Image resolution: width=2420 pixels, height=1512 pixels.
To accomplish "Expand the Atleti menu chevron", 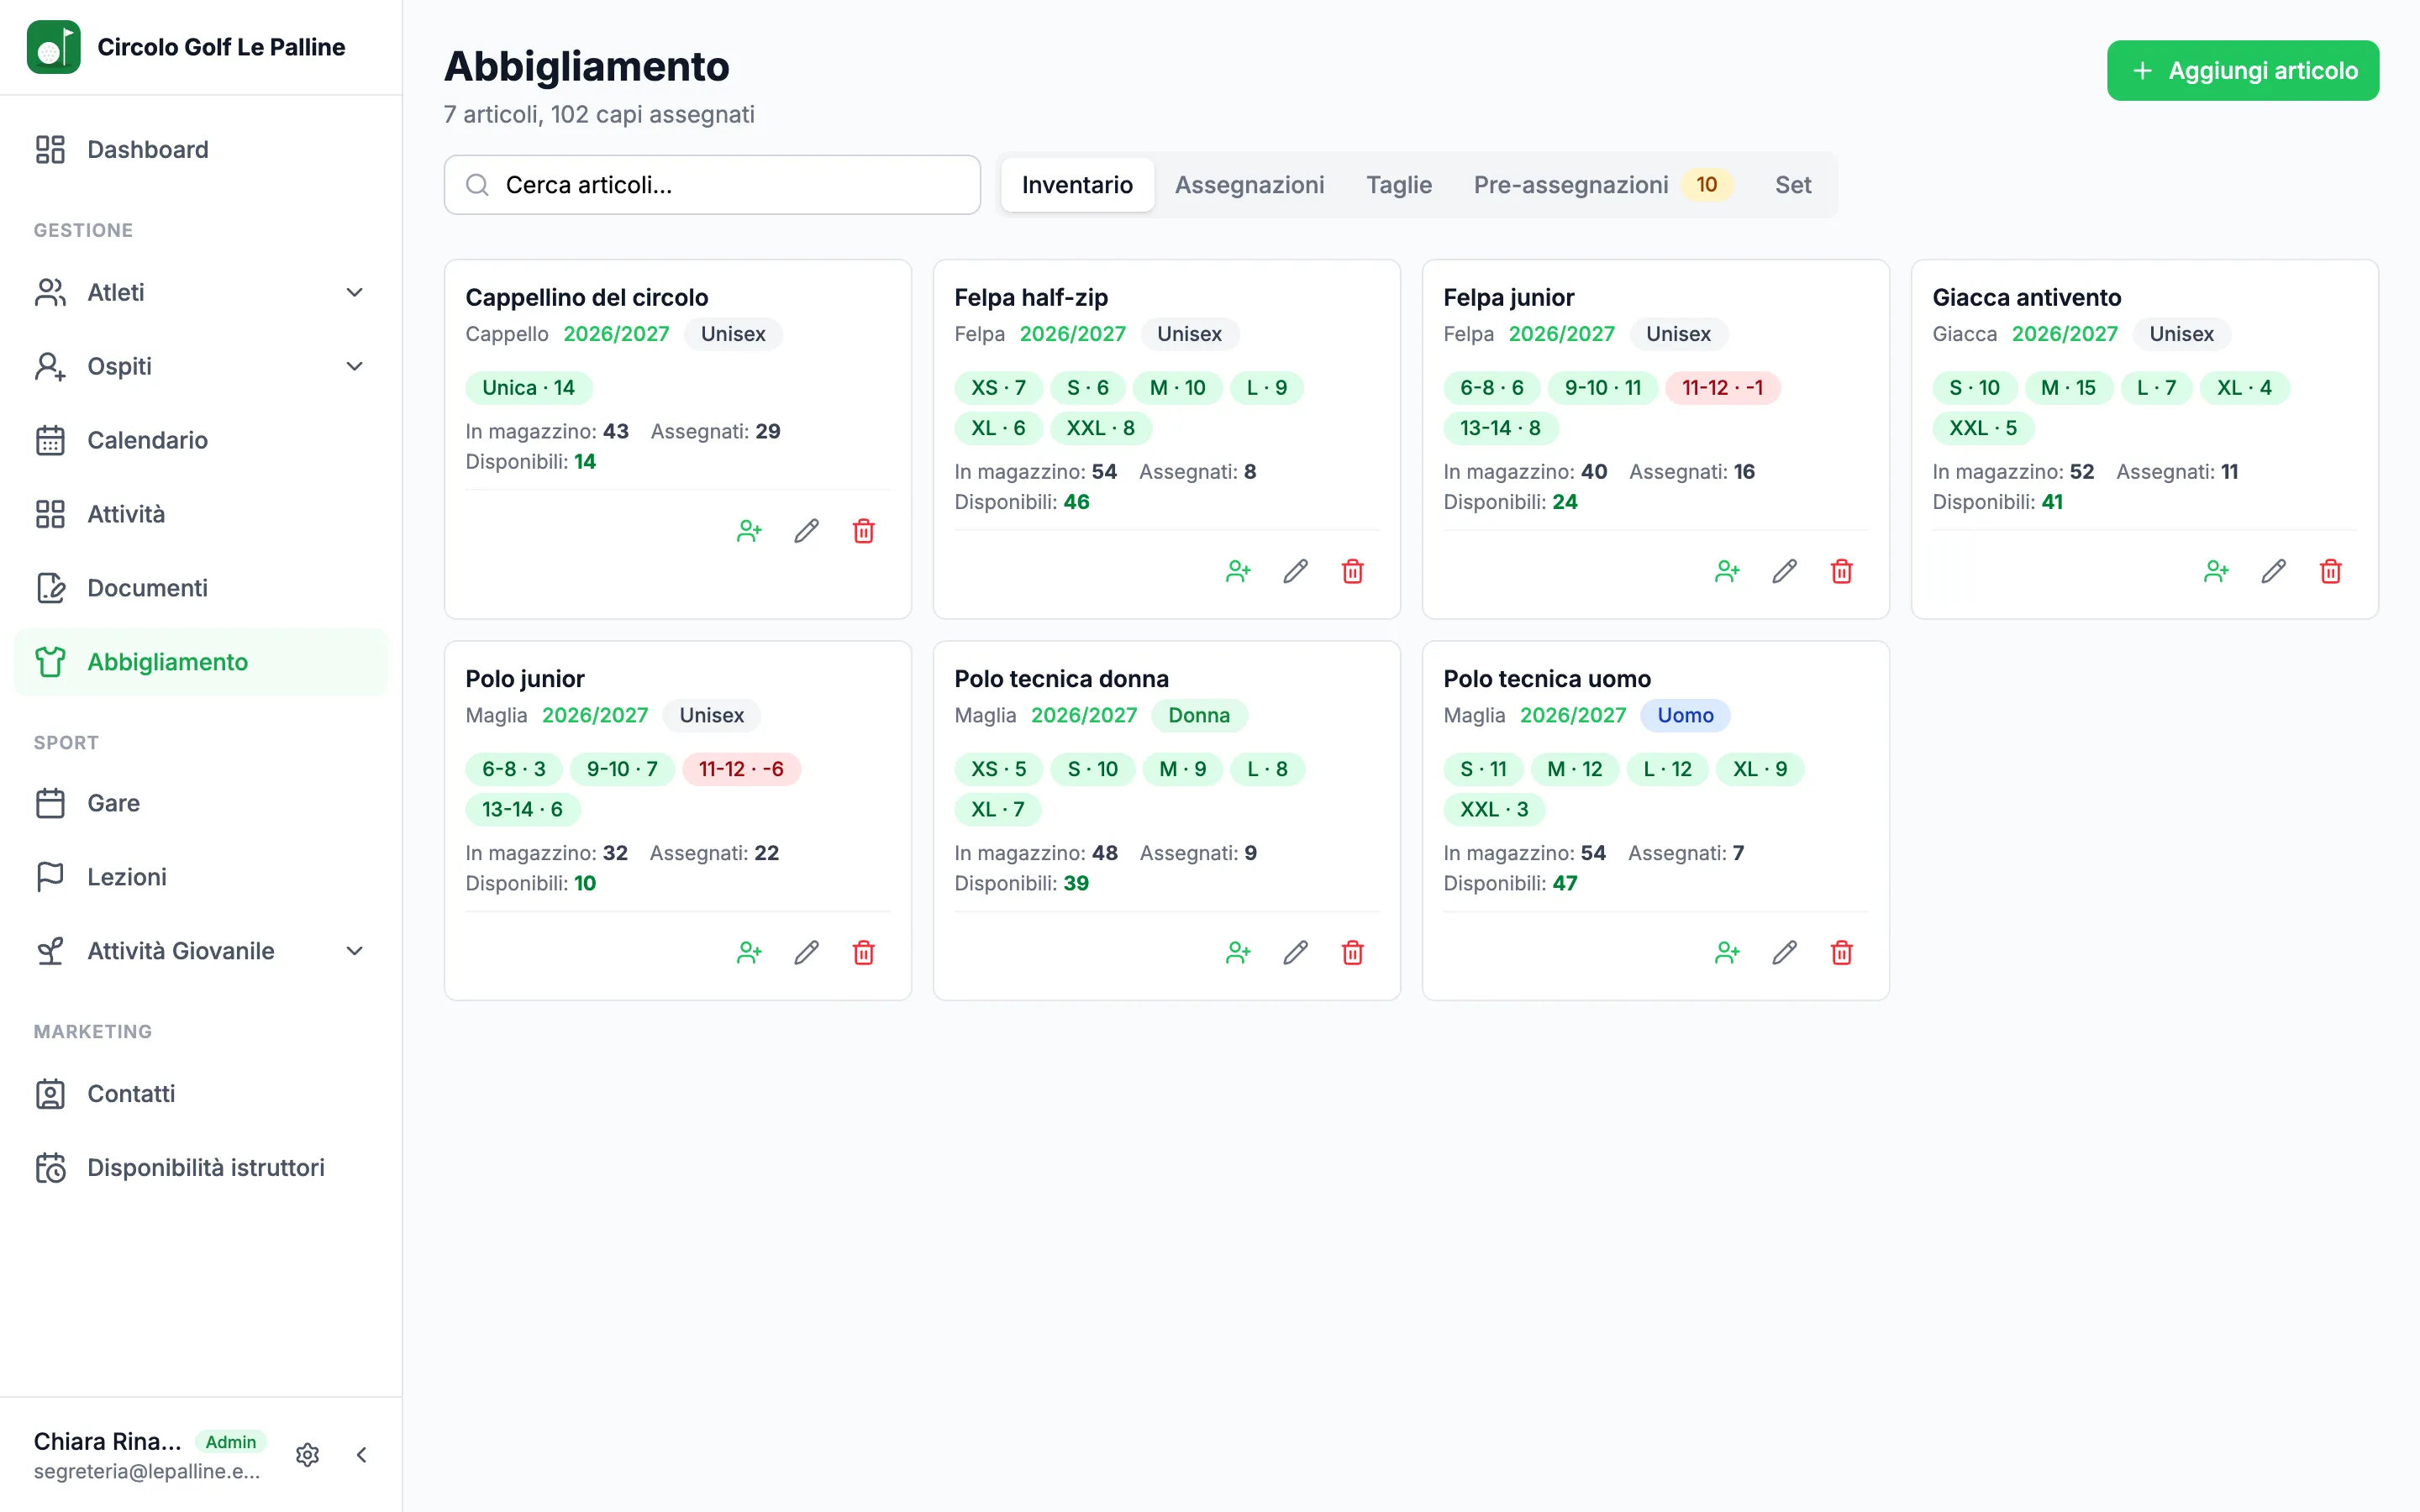I will click(x=354, y=292).
